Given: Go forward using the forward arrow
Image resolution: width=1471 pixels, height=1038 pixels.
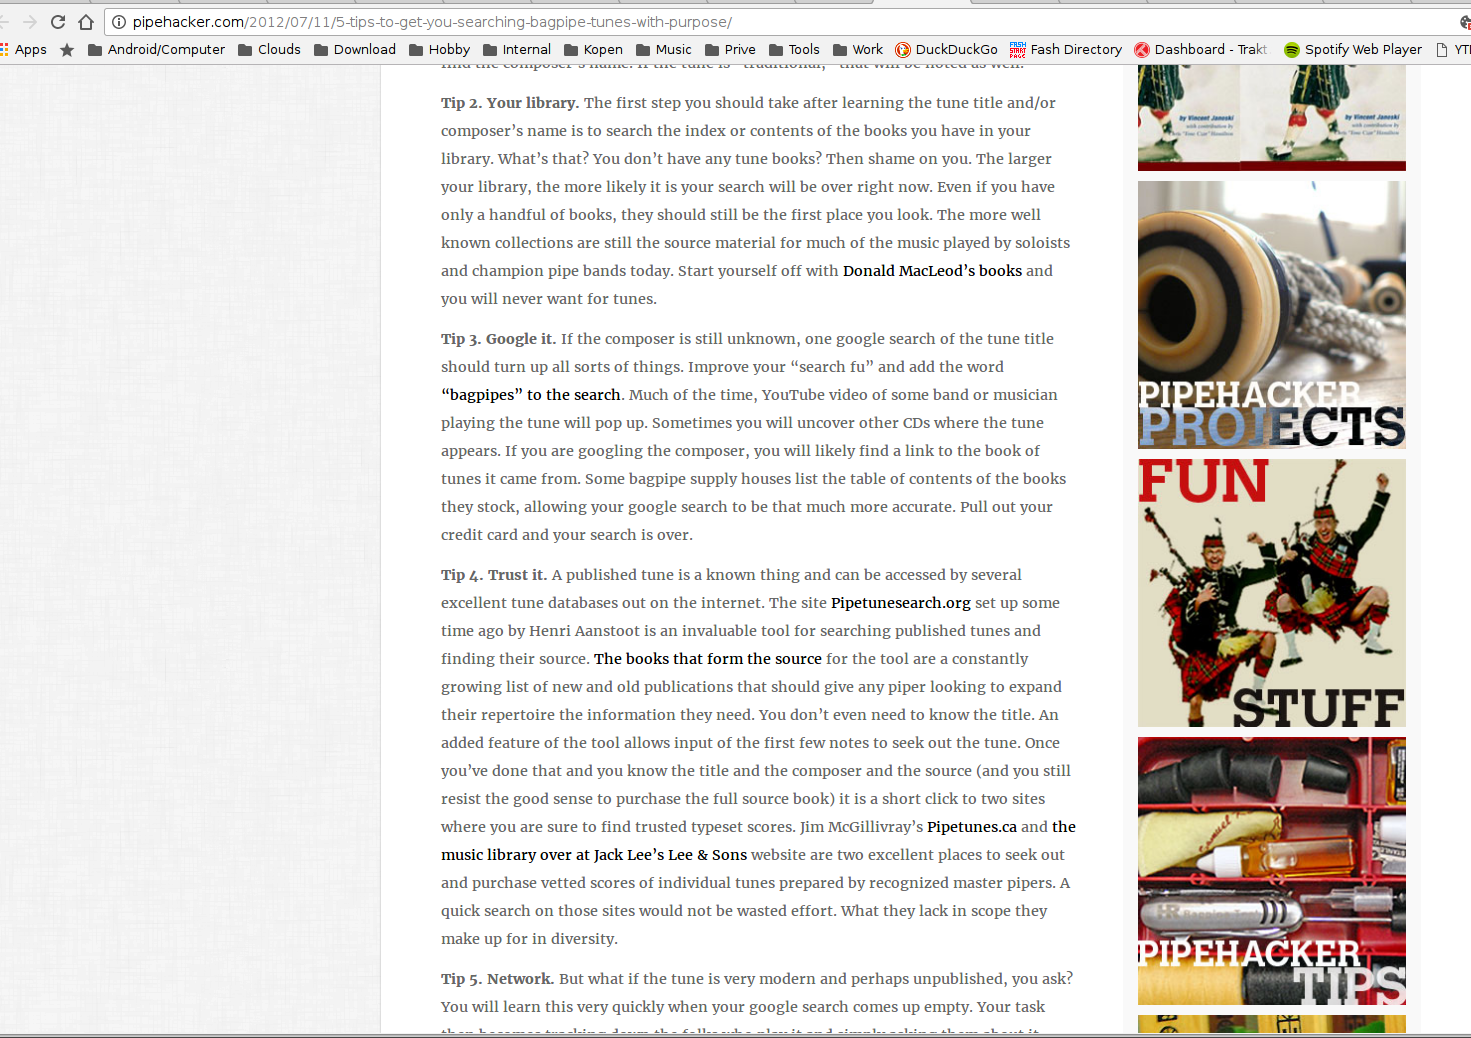Looking at the screenshot, I should (x=30, y=22).
